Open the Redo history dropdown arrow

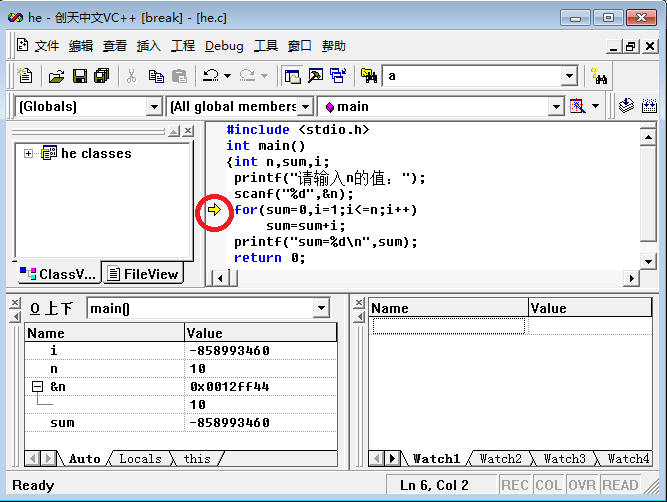tap(265, 76)
